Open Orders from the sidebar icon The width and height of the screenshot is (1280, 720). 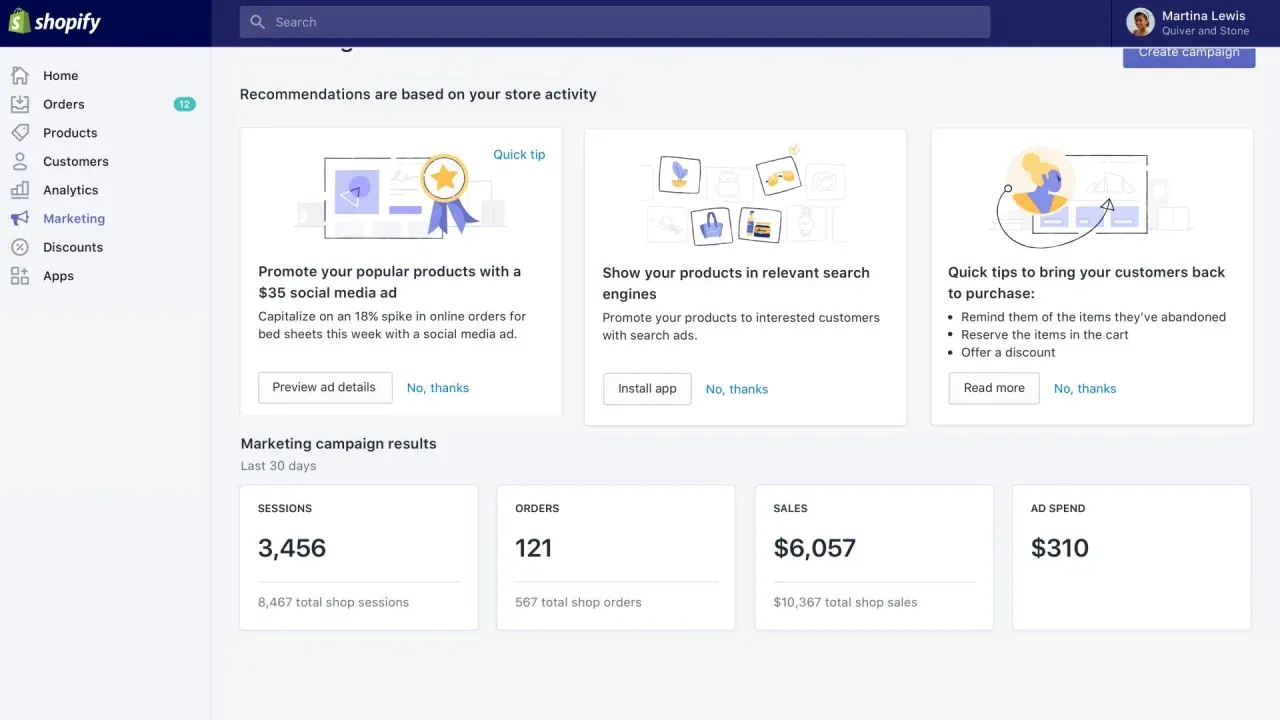(21, 104)
